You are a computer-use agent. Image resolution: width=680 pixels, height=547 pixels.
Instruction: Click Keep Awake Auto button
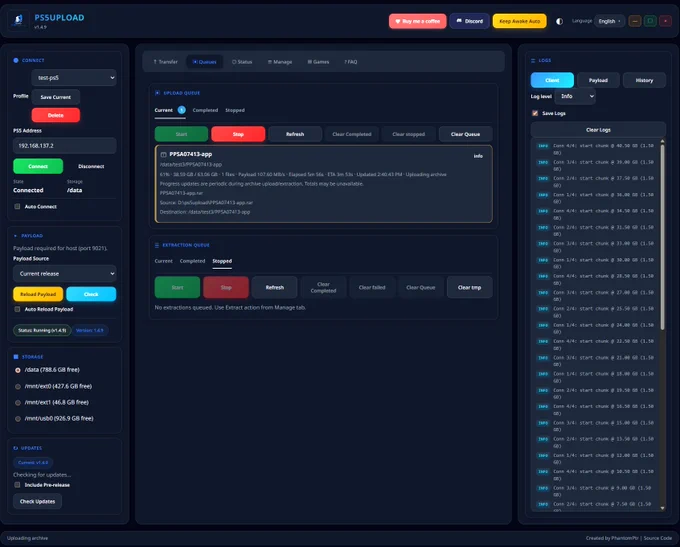[520, 21]
